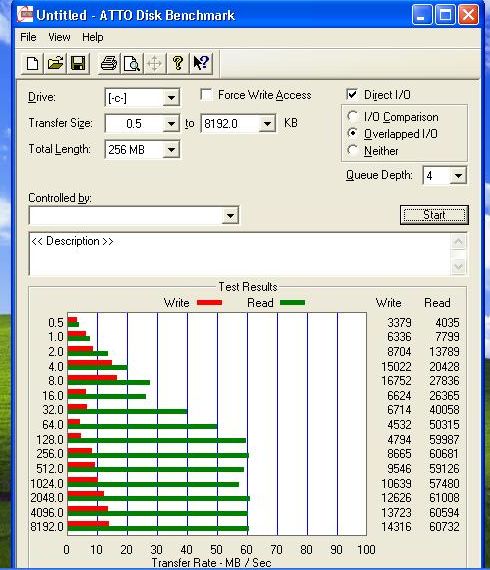Open Print Preview toolbar icon
This screenshot has height=570, width=490.
click(132, 63)
